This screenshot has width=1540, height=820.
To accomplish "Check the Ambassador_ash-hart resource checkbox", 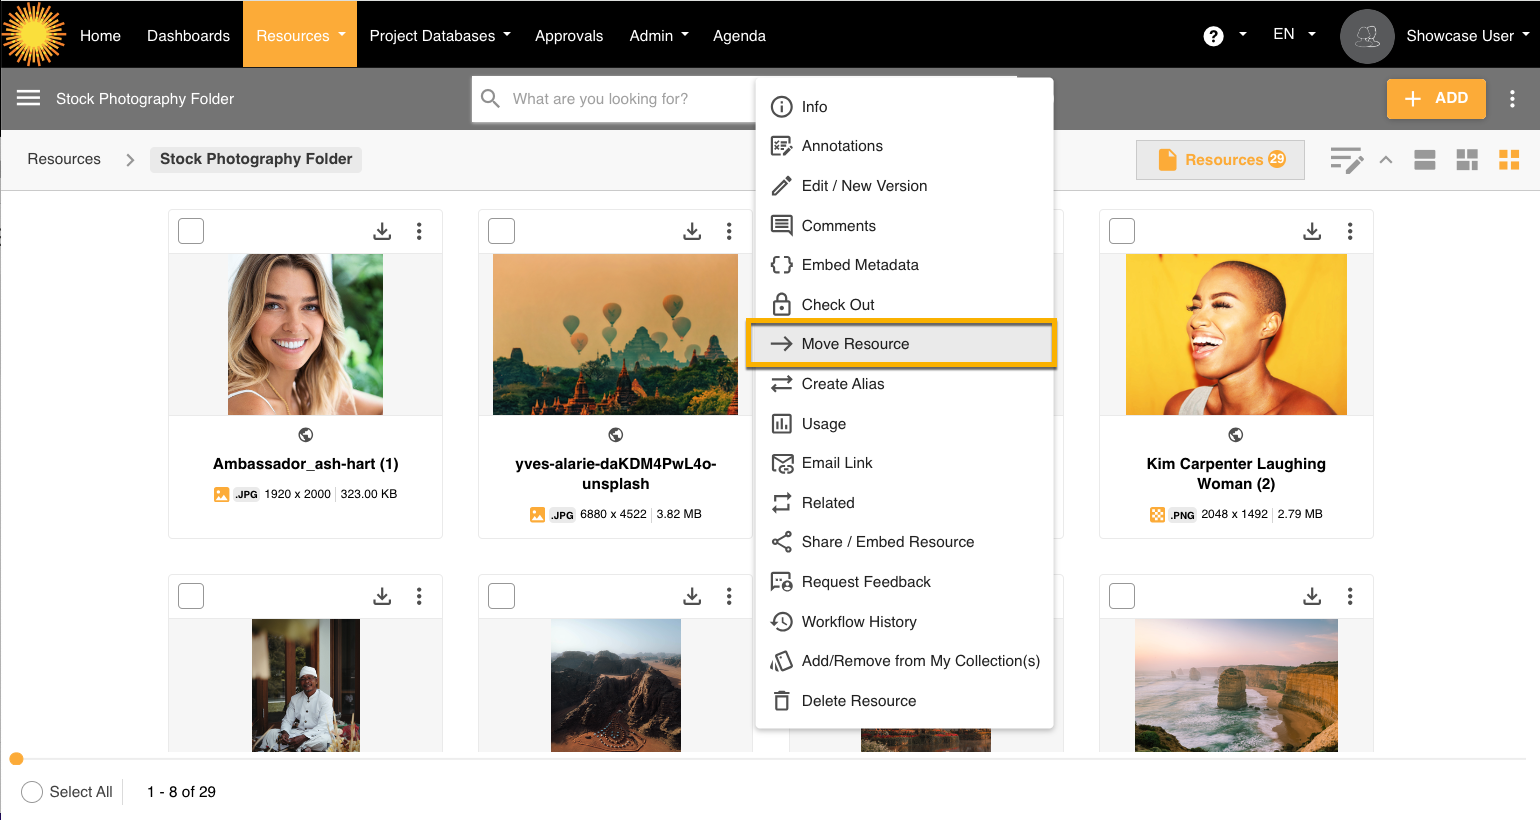I will pyautogui.click(x=191, y=231).
